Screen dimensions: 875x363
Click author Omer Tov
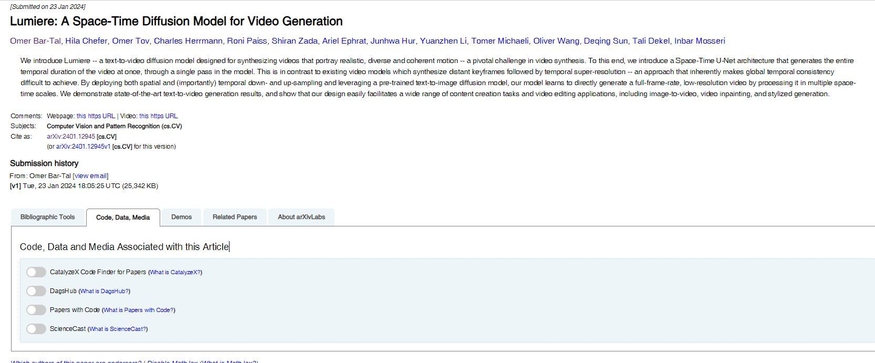click(131, 41)
